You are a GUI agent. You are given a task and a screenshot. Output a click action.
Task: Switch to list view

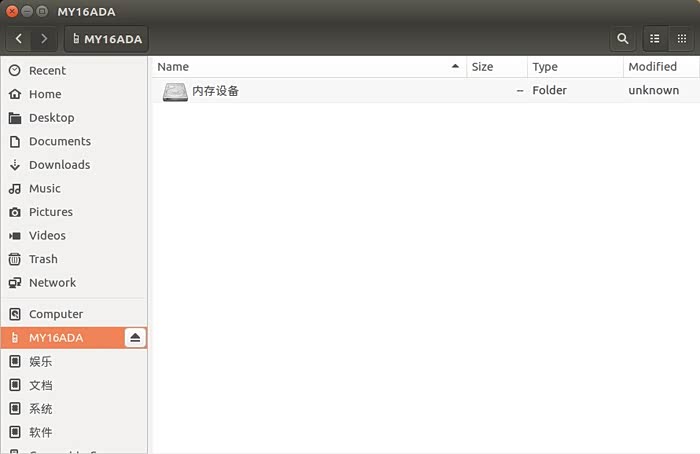pos(655,39)
